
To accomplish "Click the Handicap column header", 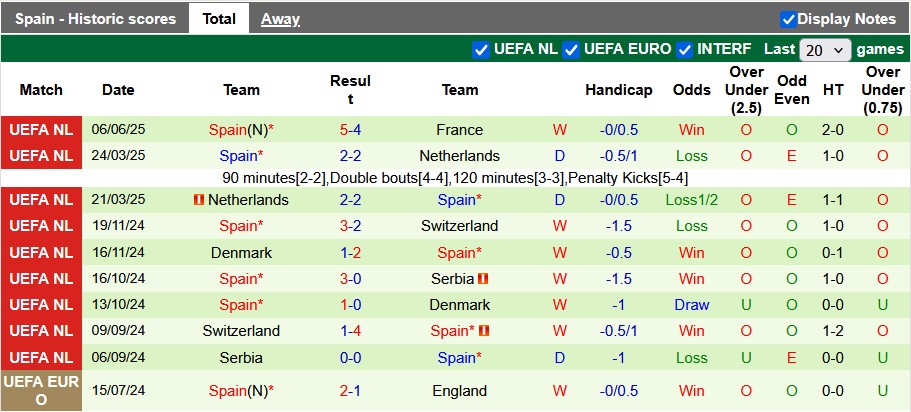I will point(618,90).
